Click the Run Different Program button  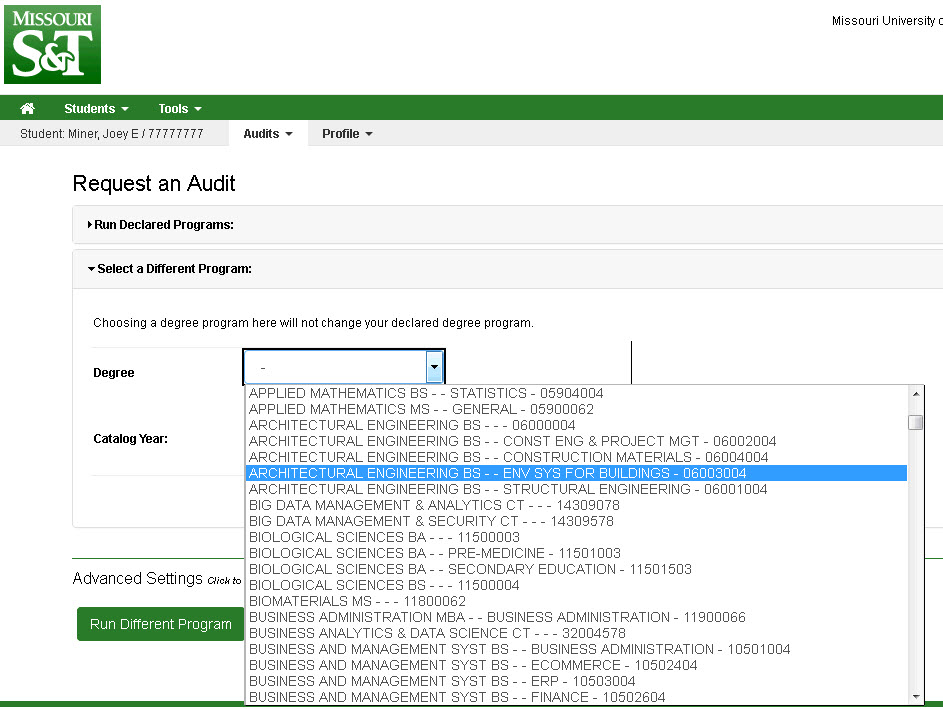(x=161, y=624)
